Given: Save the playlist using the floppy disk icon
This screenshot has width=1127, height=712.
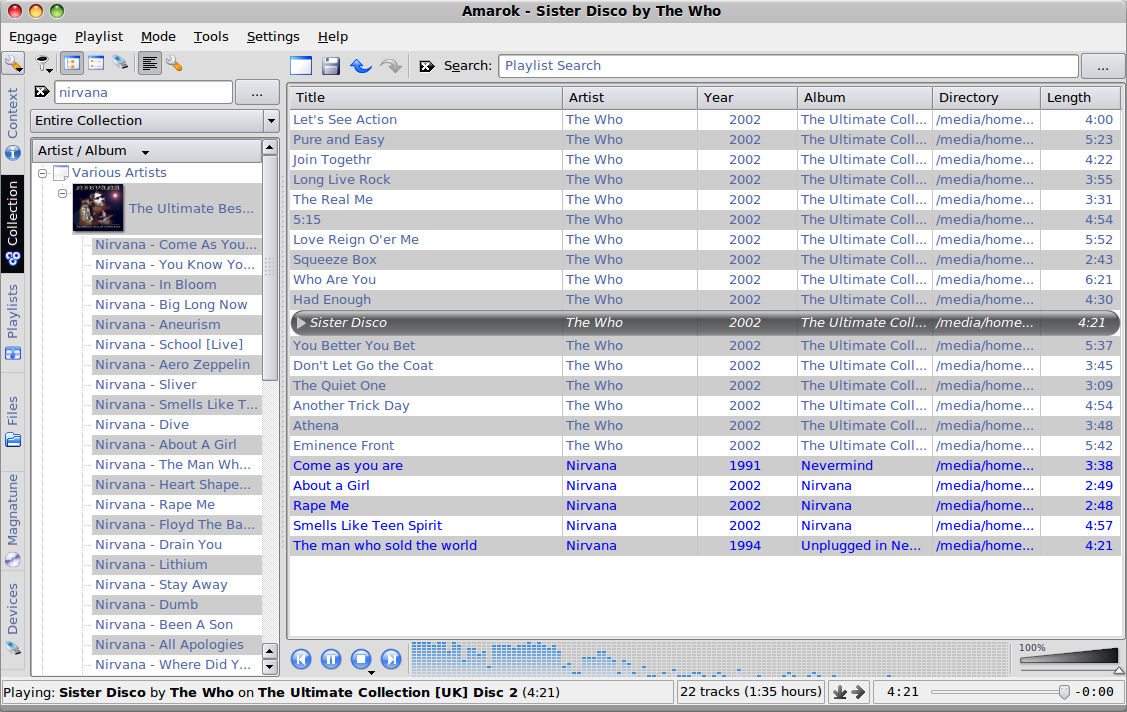Looking at the screenshot, I should 331,65.
